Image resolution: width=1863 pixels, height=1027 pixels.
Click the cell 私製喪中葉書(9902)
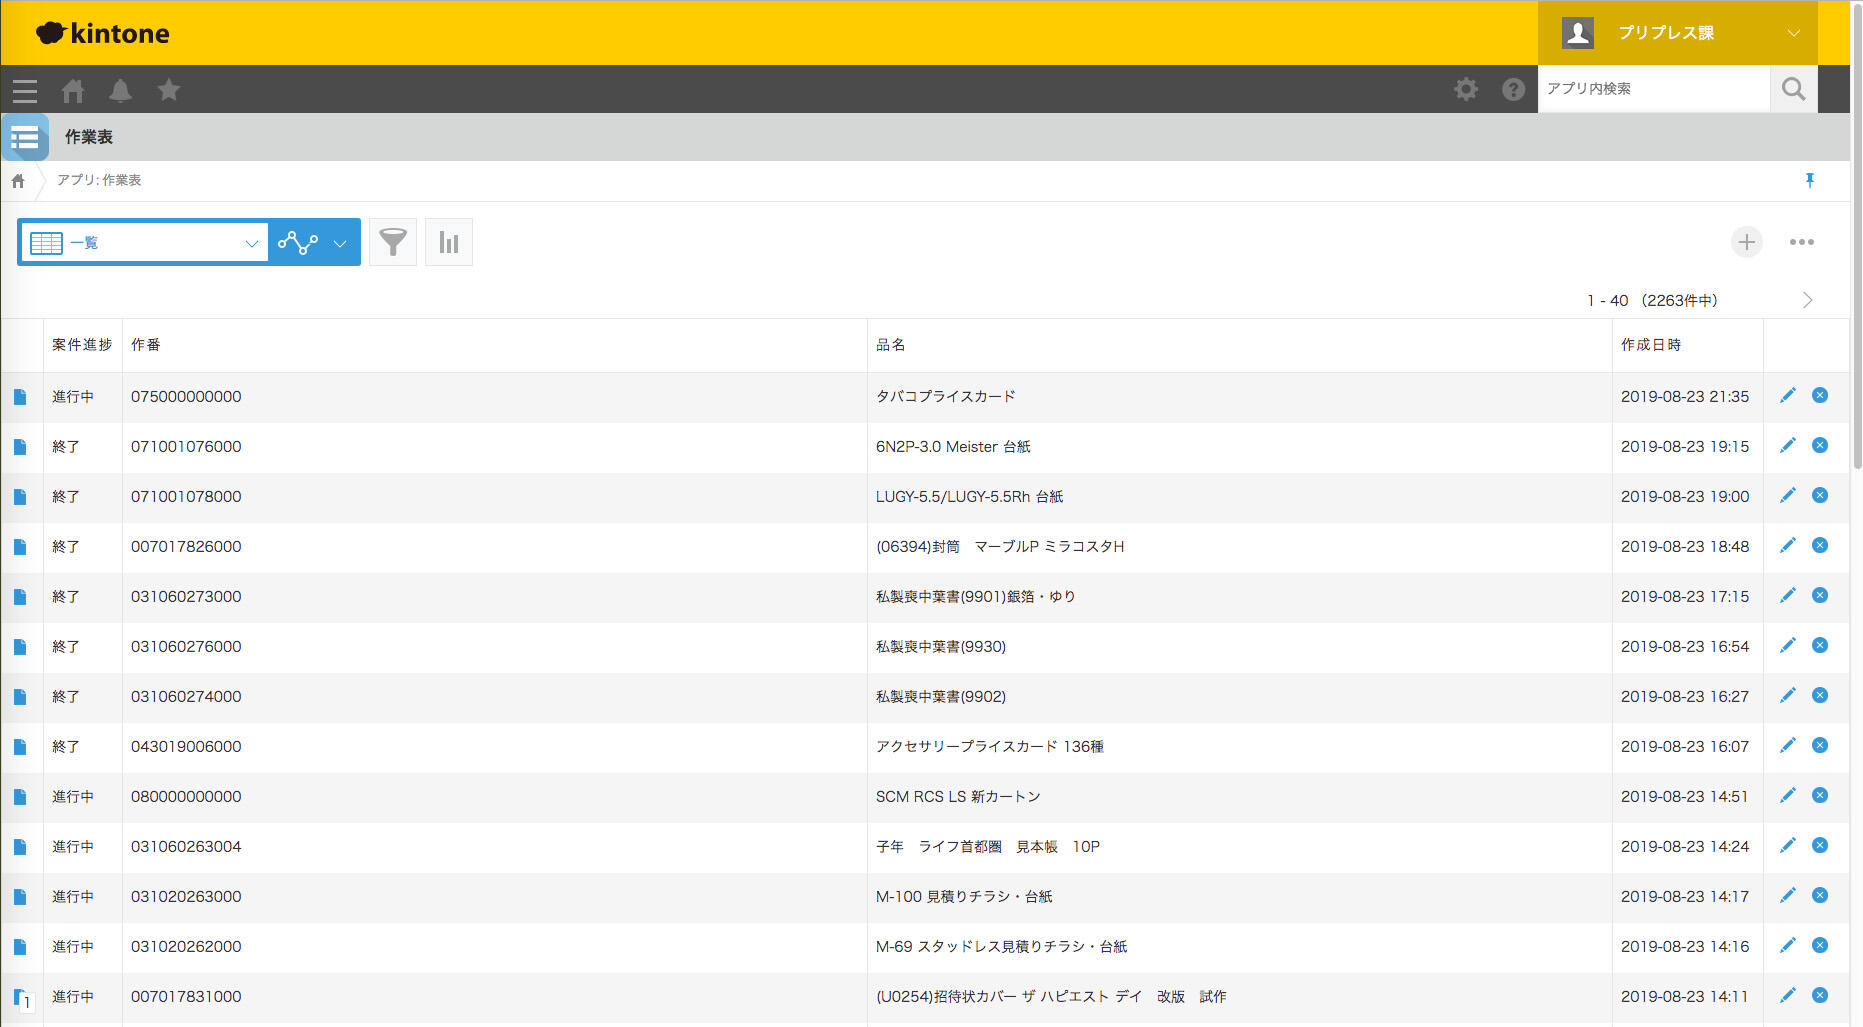pyautogui.click(x=1239, y=697)
